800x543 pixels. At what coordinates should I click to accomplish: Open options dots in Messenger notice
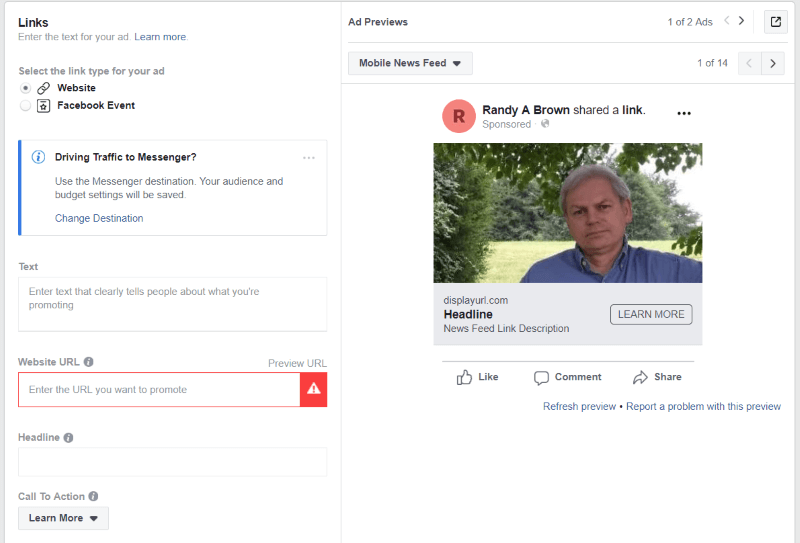309,158
